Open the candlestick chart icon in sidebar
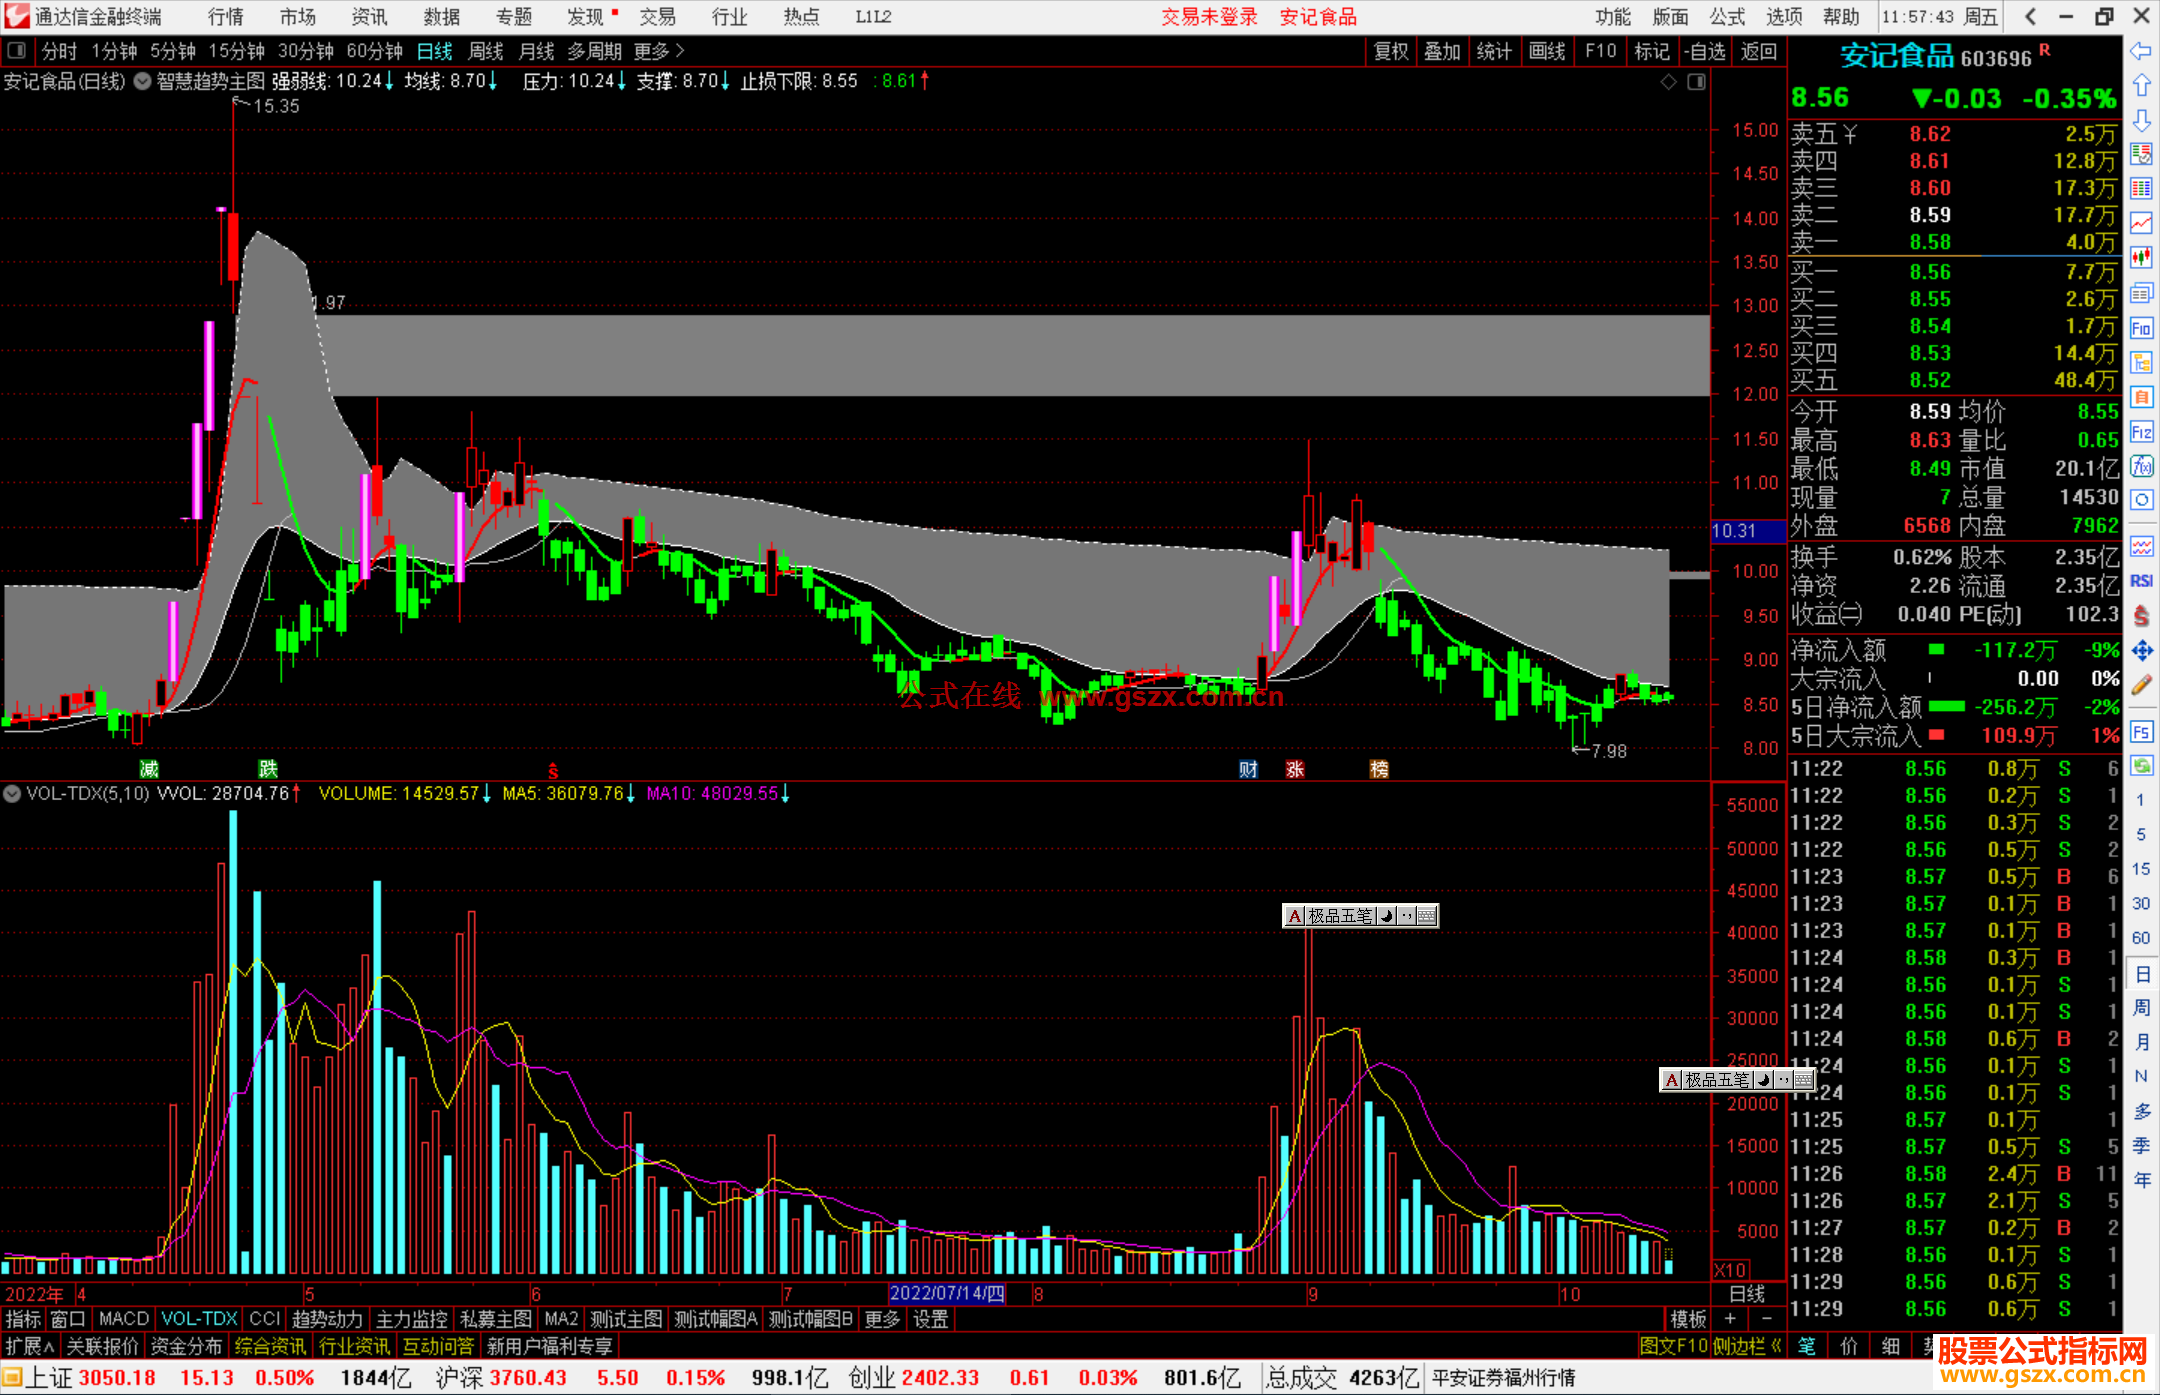The width and height of the screenshot is (2160, 1395). 2141,258
